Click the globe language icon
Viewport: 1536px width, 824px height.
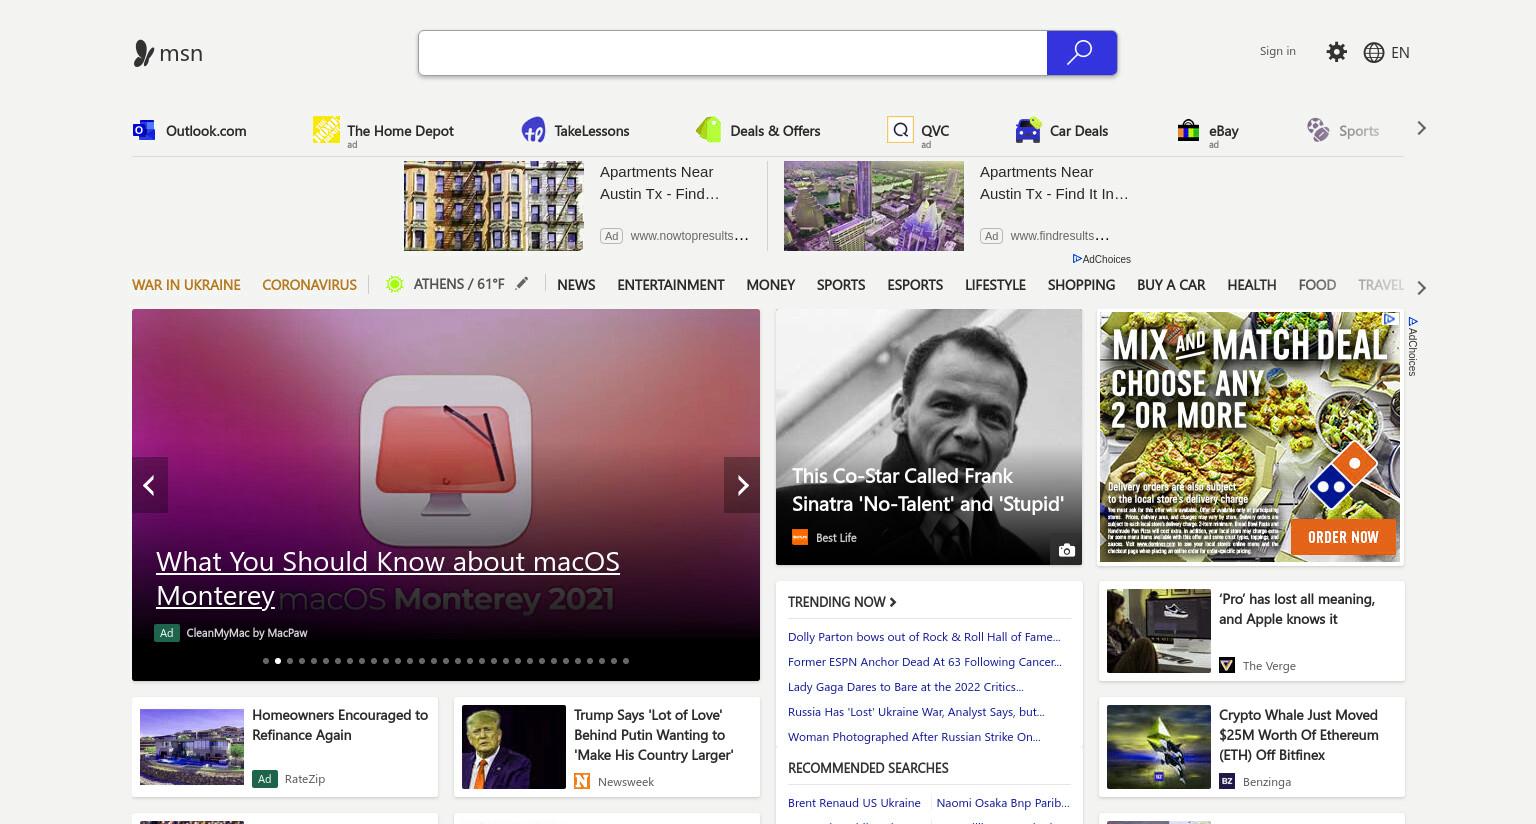pyautogui.click(x=1374, y=52)
